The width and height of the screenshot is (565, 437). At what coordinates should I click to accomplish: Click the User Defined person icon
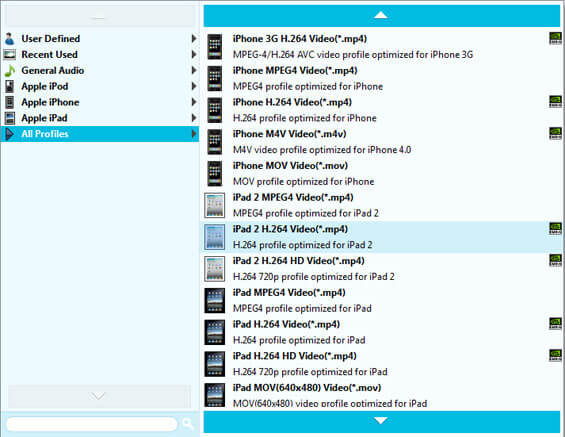pyautogui.click(x=9, y=39)
